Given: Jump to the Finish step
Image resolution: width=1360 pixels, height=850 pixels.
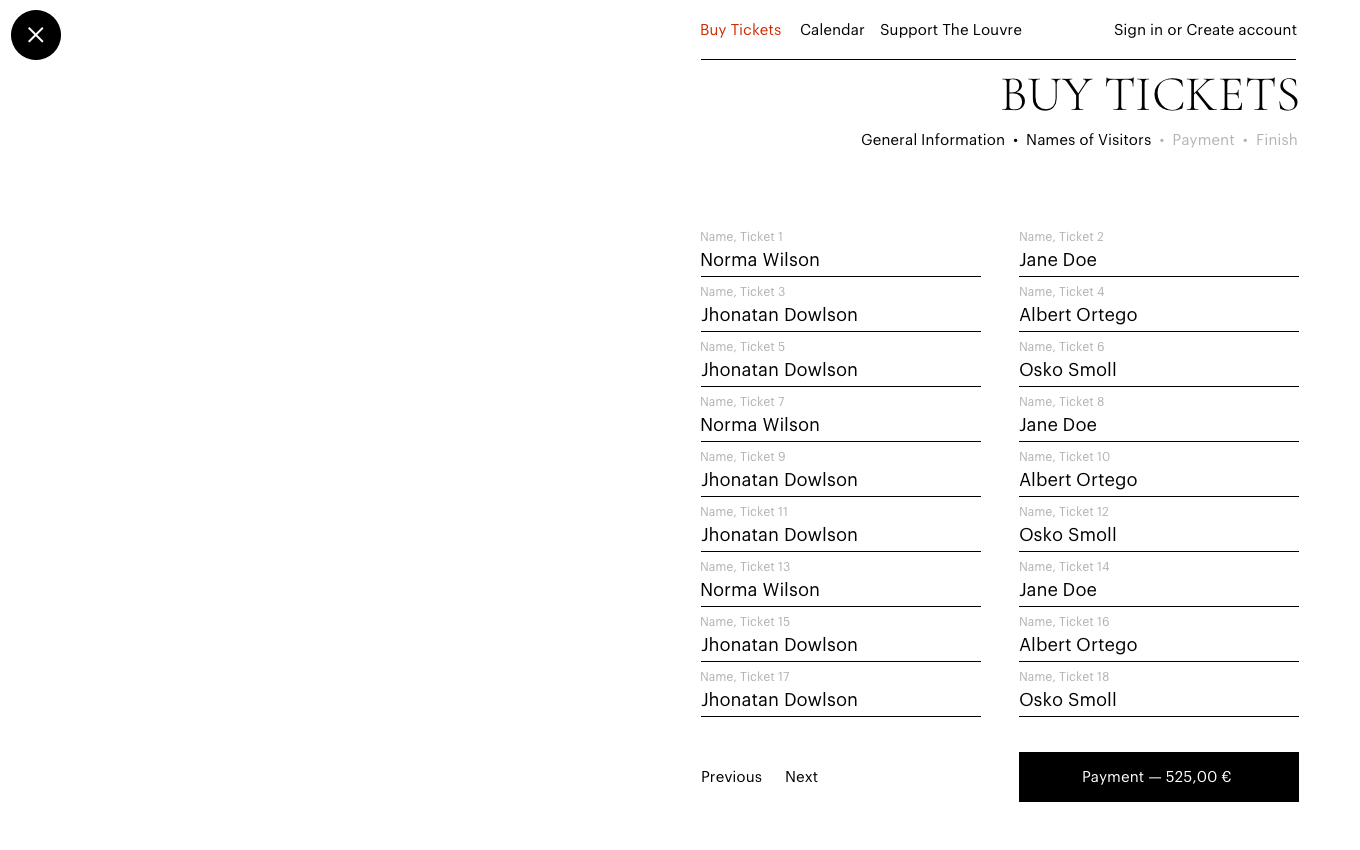Looking at the screenshot, I should pyautogui.click(x=1276, y=140).
